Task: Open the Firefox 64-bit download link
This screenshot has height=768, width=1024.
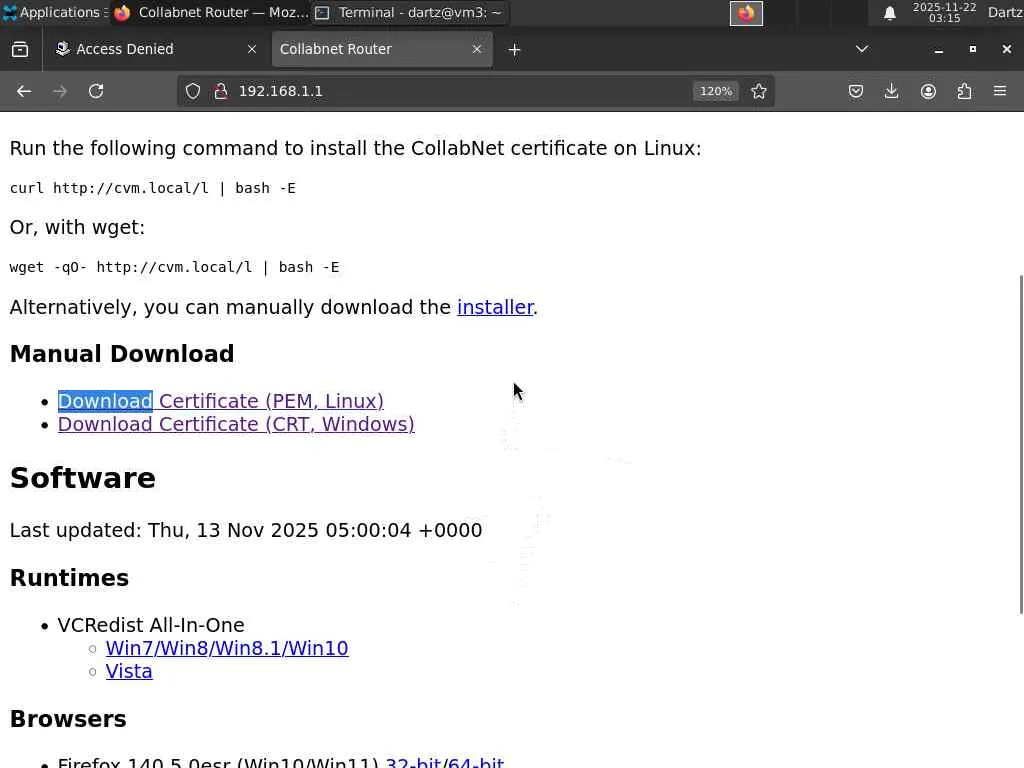Action: coord(475,762)
